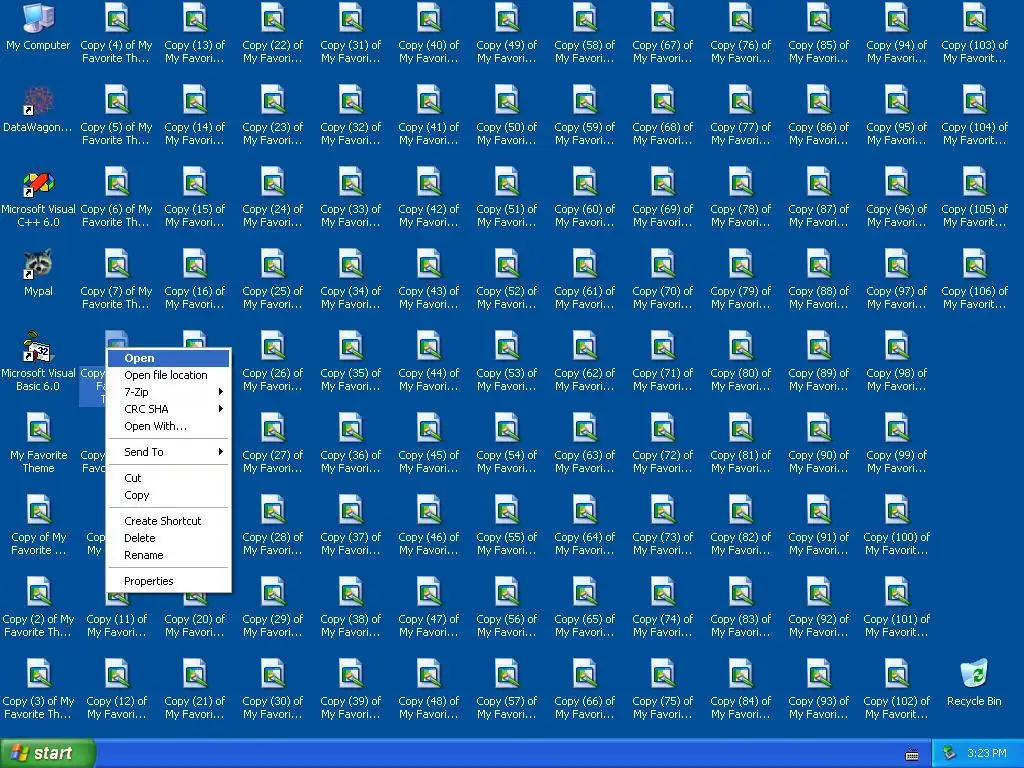The image size is (1024, 768).
Task: Open Properties from the context menu
Action: pyautogui.click(x=168, y=581)
